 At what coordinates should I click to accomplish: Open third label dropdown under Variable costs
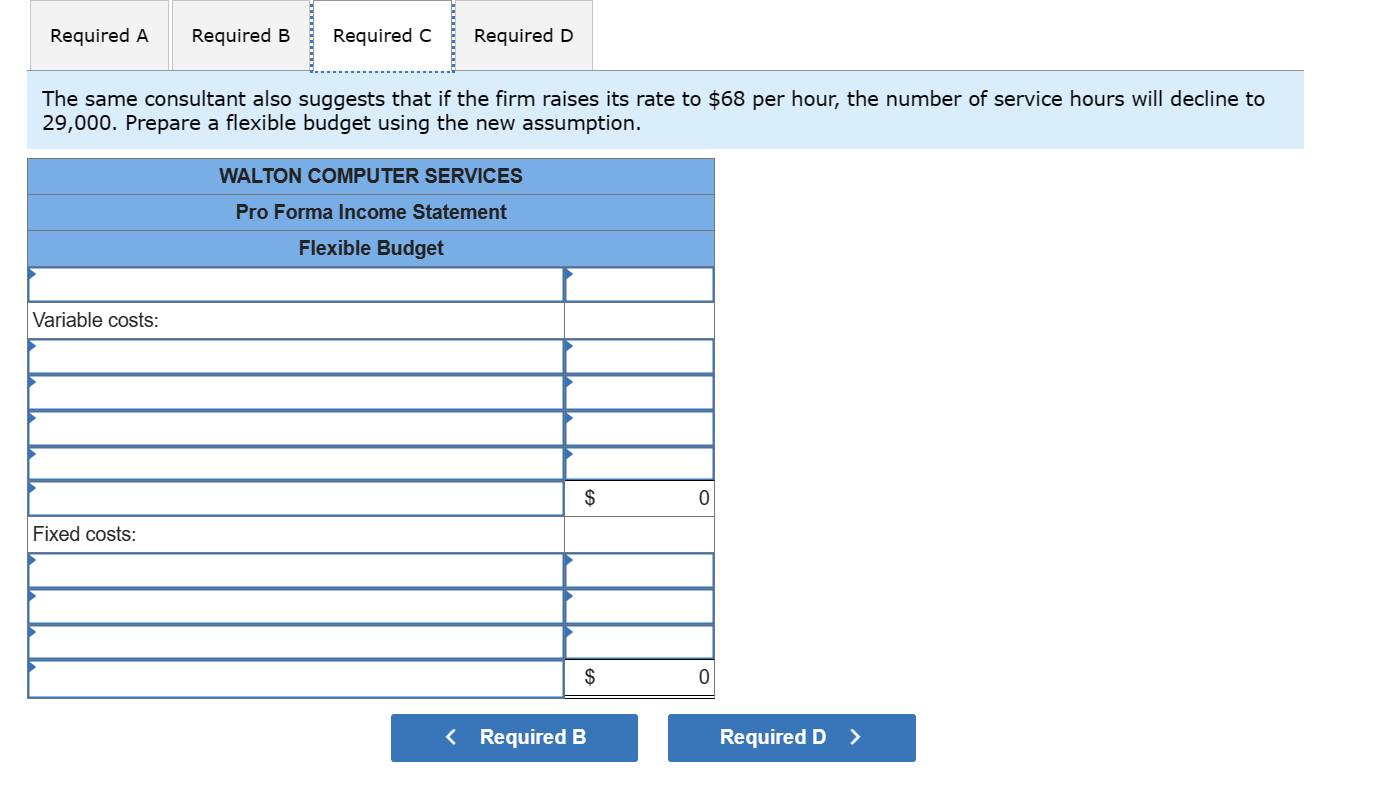click(296, 428)
